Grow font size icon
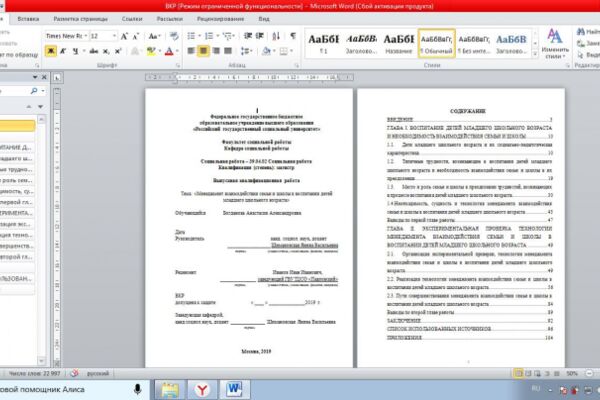This screenshot has height=400, width=600. pos(124,36)
